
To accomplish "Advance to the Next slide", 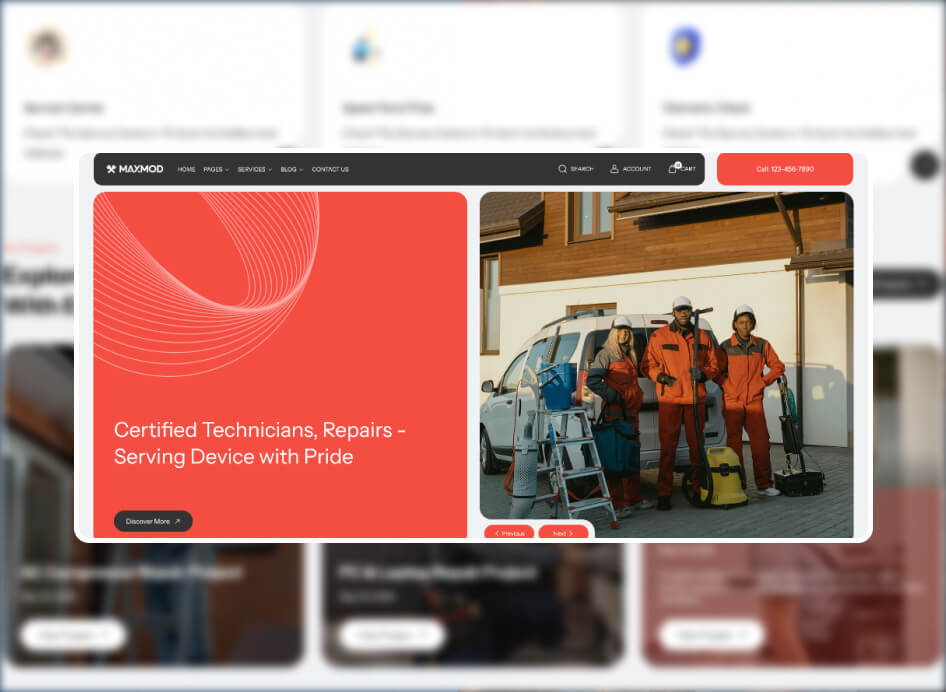I will coord(563,533).
